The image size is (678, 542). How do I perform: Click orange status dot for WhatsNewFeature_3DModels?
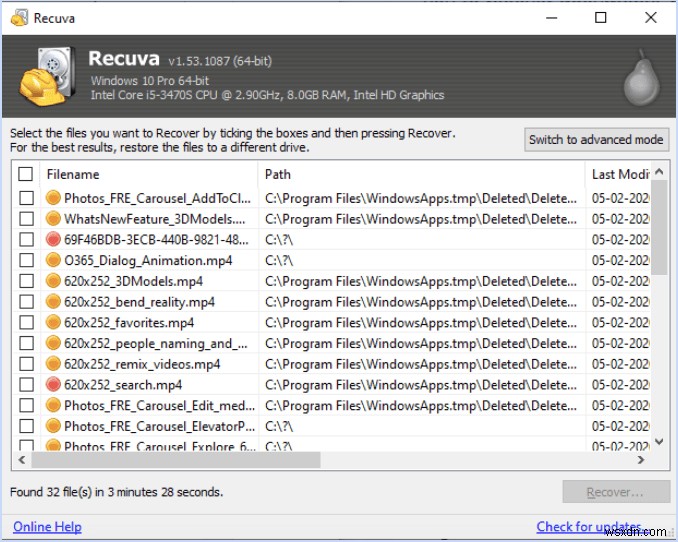[x=54, y=219]
